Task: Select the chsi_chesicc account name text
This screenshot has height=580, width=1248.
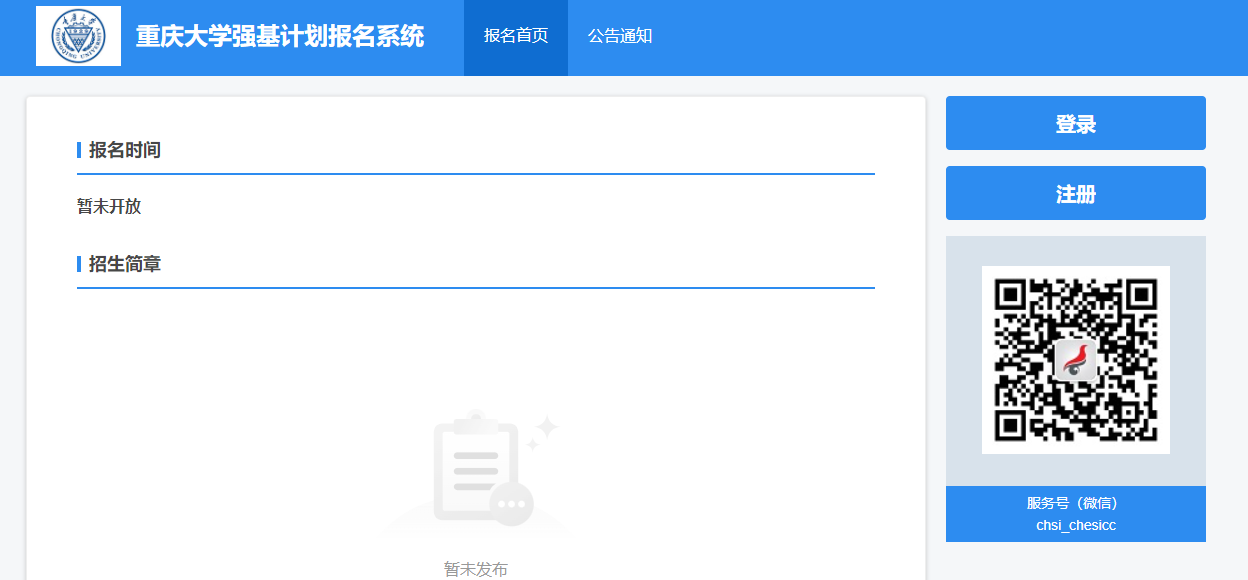Action: pos(1075,525)
